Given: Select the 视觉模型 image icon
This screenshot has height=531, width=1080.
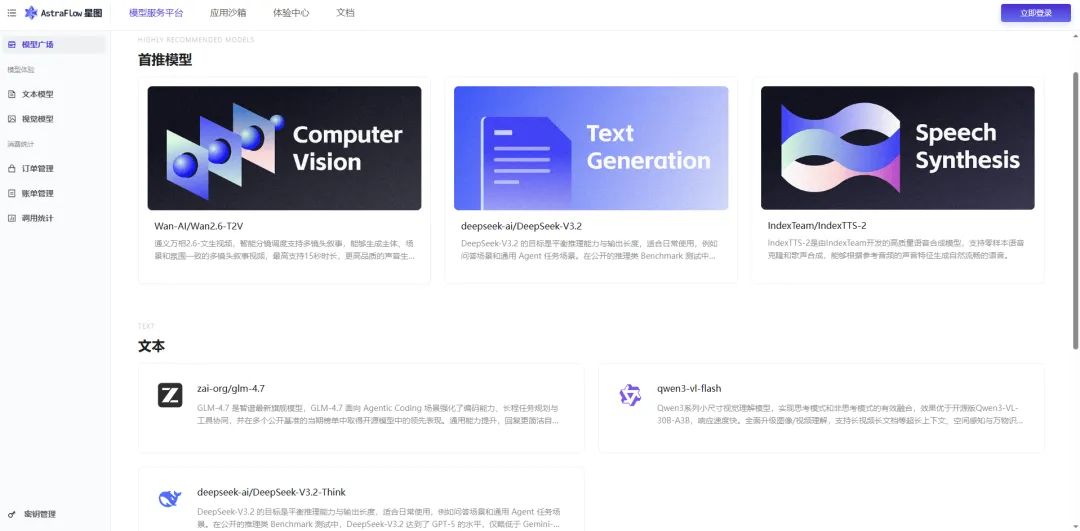Looking at the screenshot, I should 12,119.
